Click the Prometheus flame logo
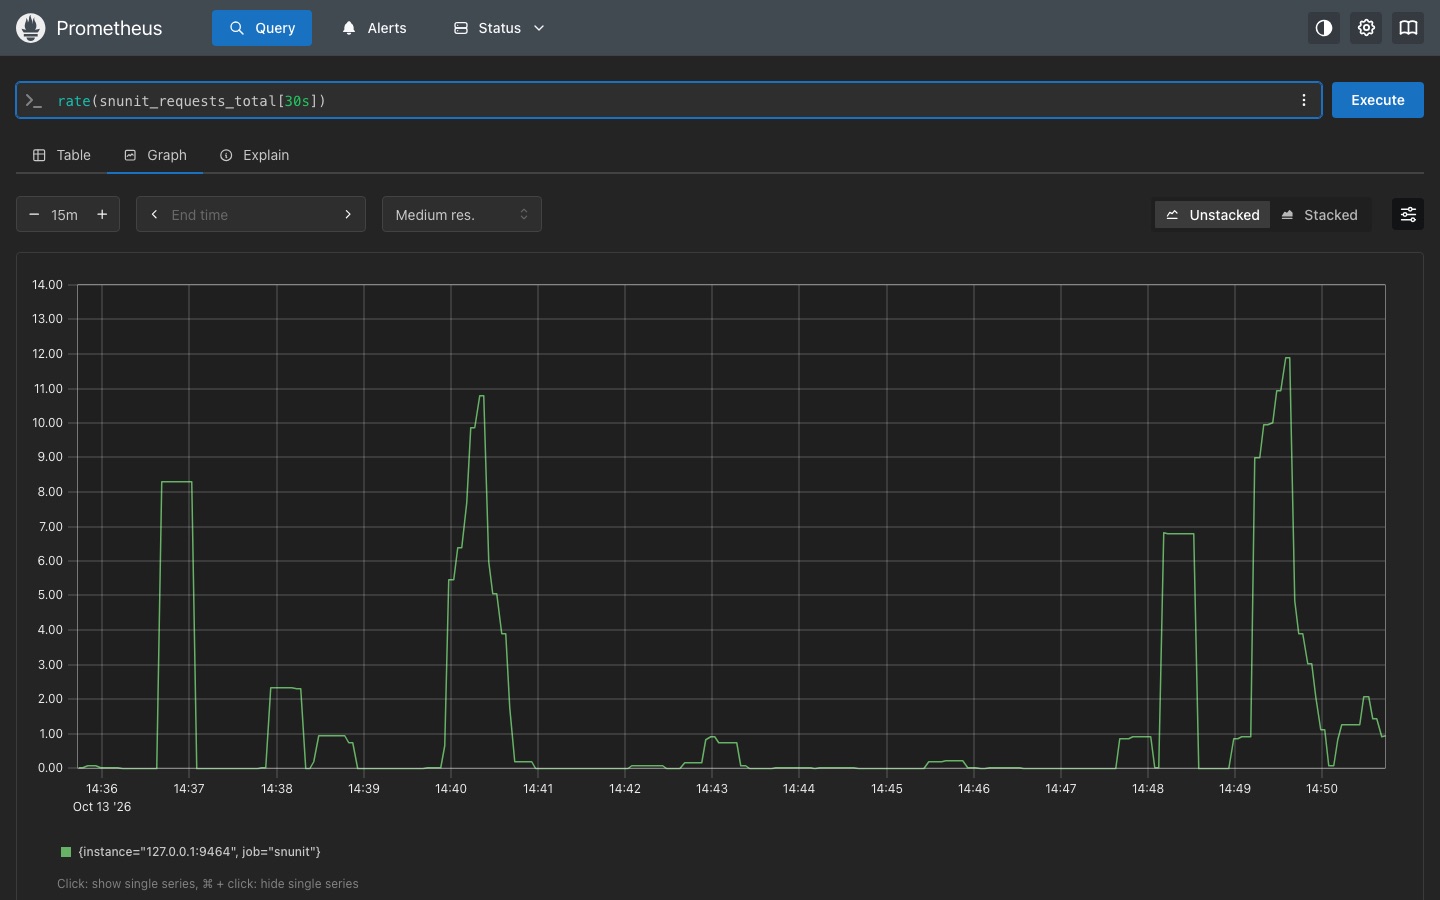This screenshot has height=900, width=1440. (31, 28)
